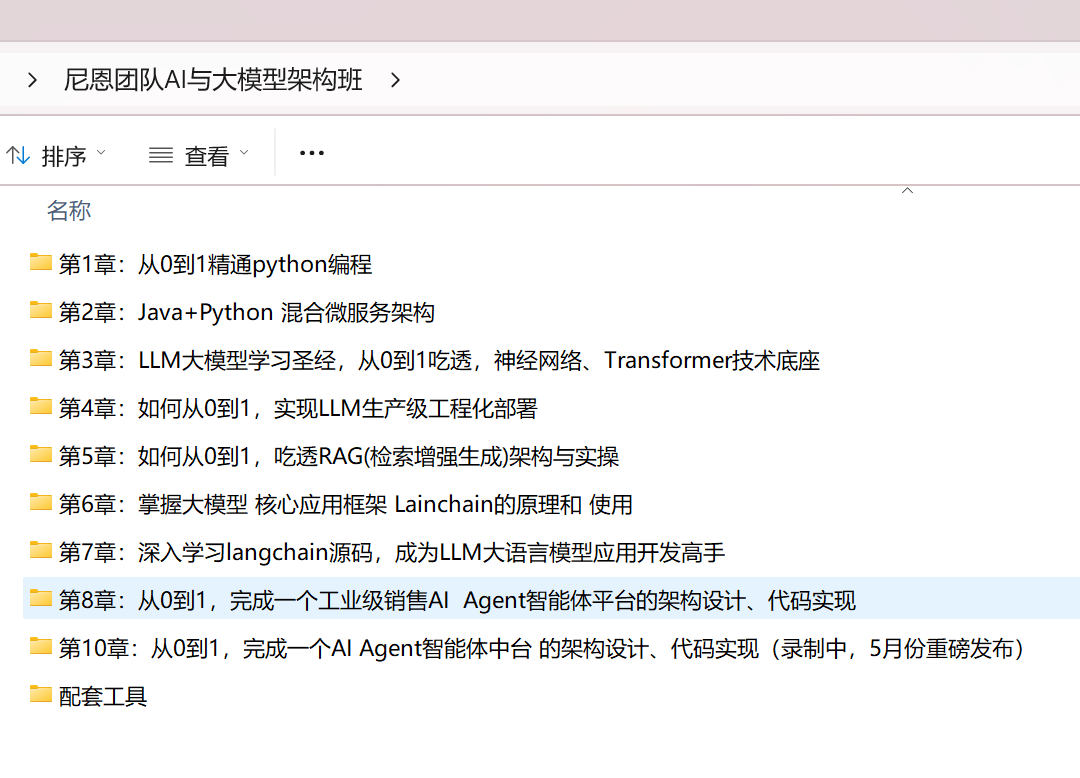Click the scrollbar up arrow
The width and height of the screenshot is (1080, 778).
tap(907, 189)
